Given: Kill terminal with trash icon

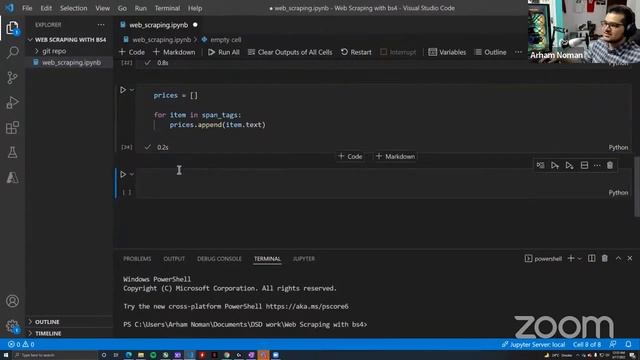Looking at the screenshot, I should coord(605,258).
